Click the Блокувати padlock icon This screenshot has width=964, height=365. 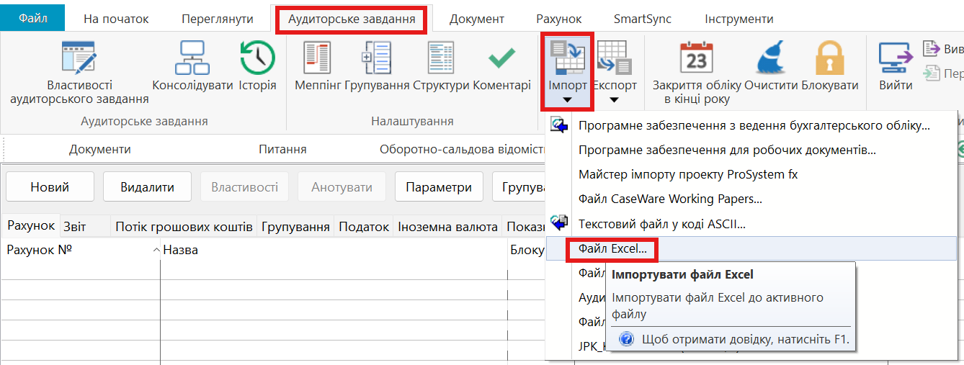[x=829, y=58]
